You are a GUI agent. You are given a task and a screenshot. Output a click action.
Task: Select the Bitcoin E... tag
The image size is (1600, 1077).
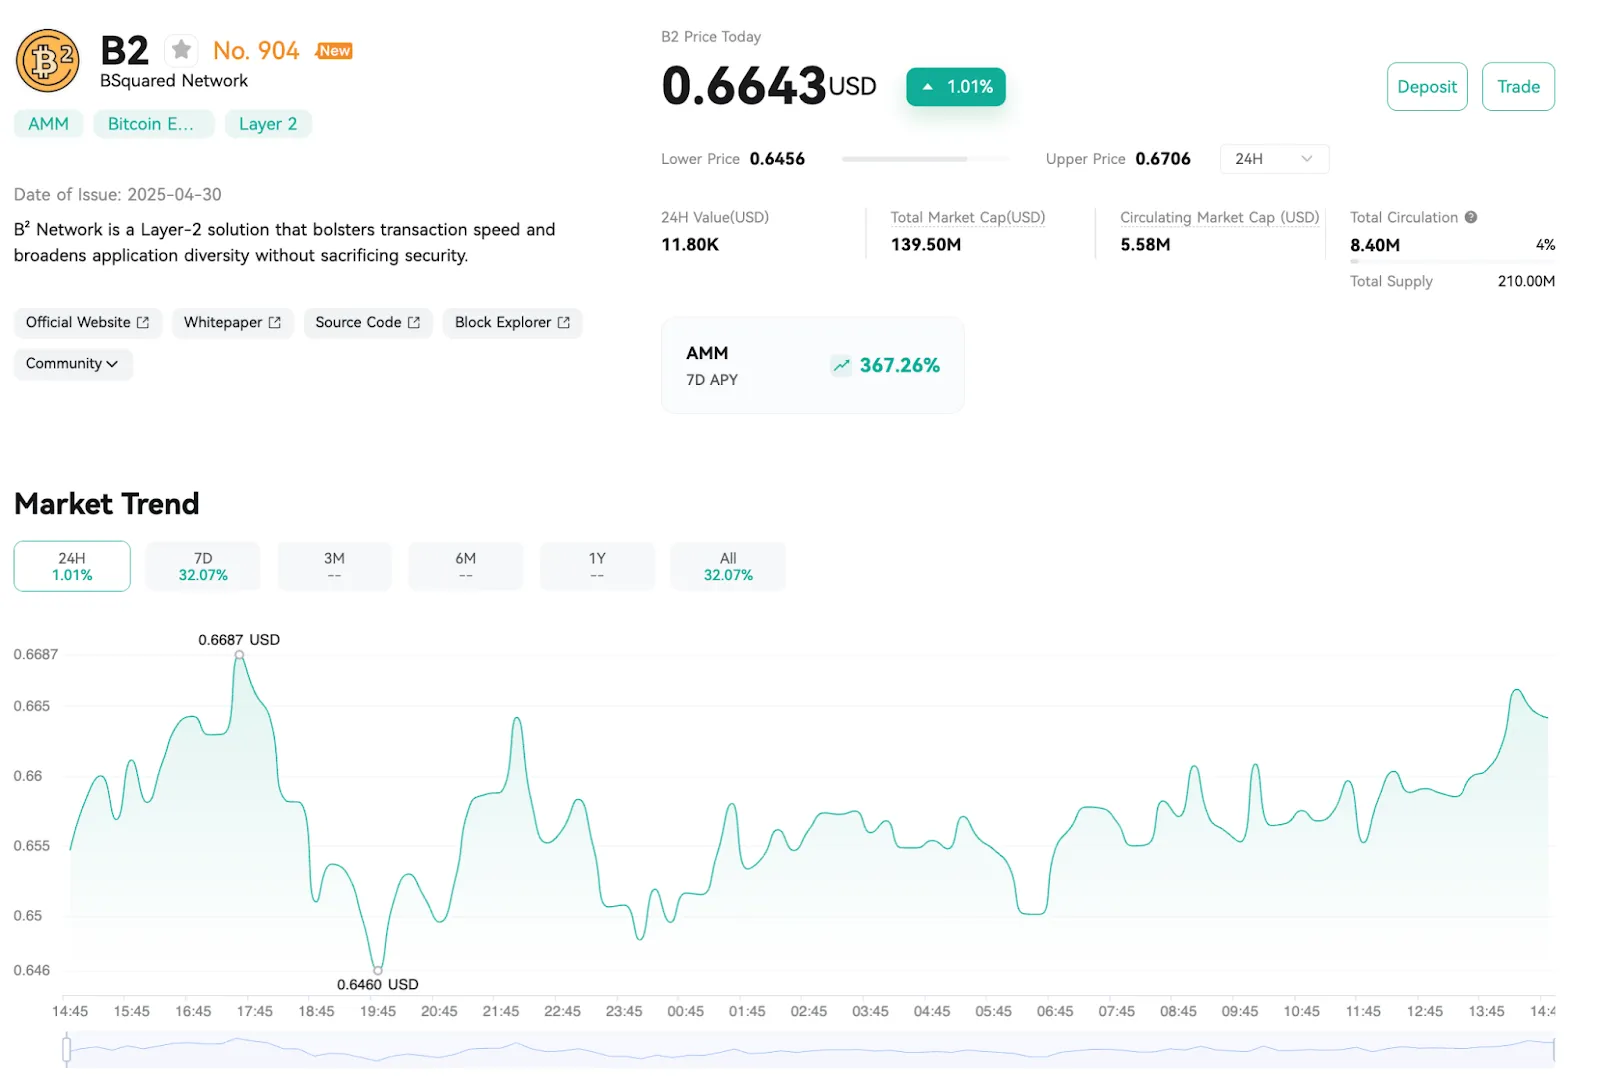(153, 124)
